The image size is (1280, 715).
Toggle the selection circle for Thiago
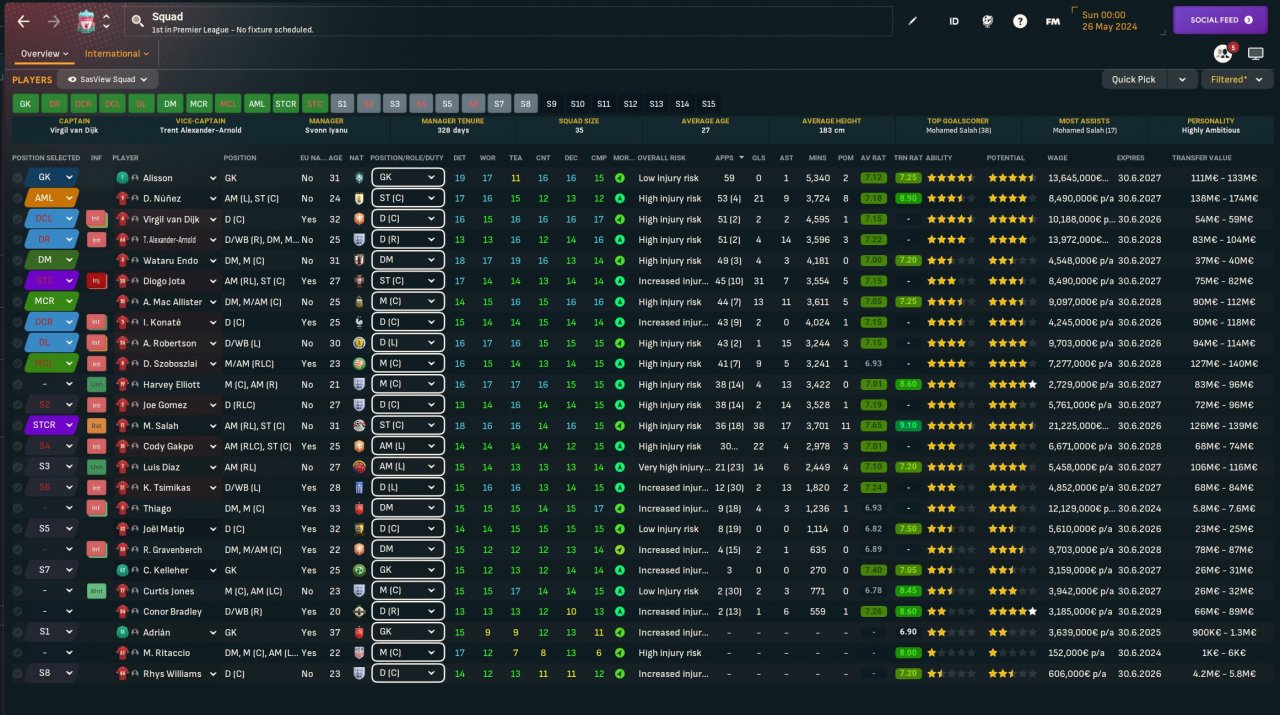pyautogui.click(x=17, y=508)
